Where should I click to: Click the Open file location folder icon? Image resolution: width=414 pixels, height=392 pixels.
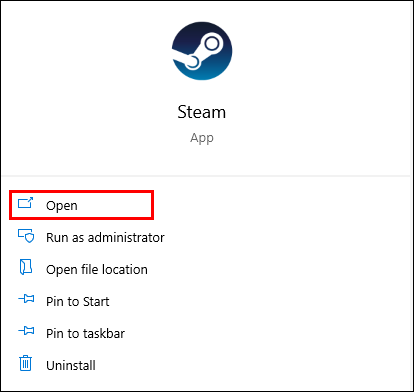pyautogui.click(x=26, y=267)
